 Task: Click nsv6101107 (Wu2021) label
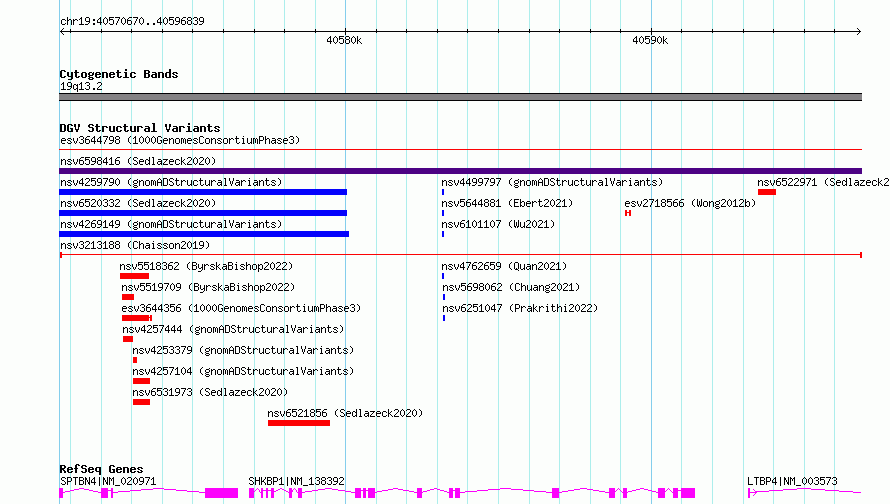click(x=498, y=224)
